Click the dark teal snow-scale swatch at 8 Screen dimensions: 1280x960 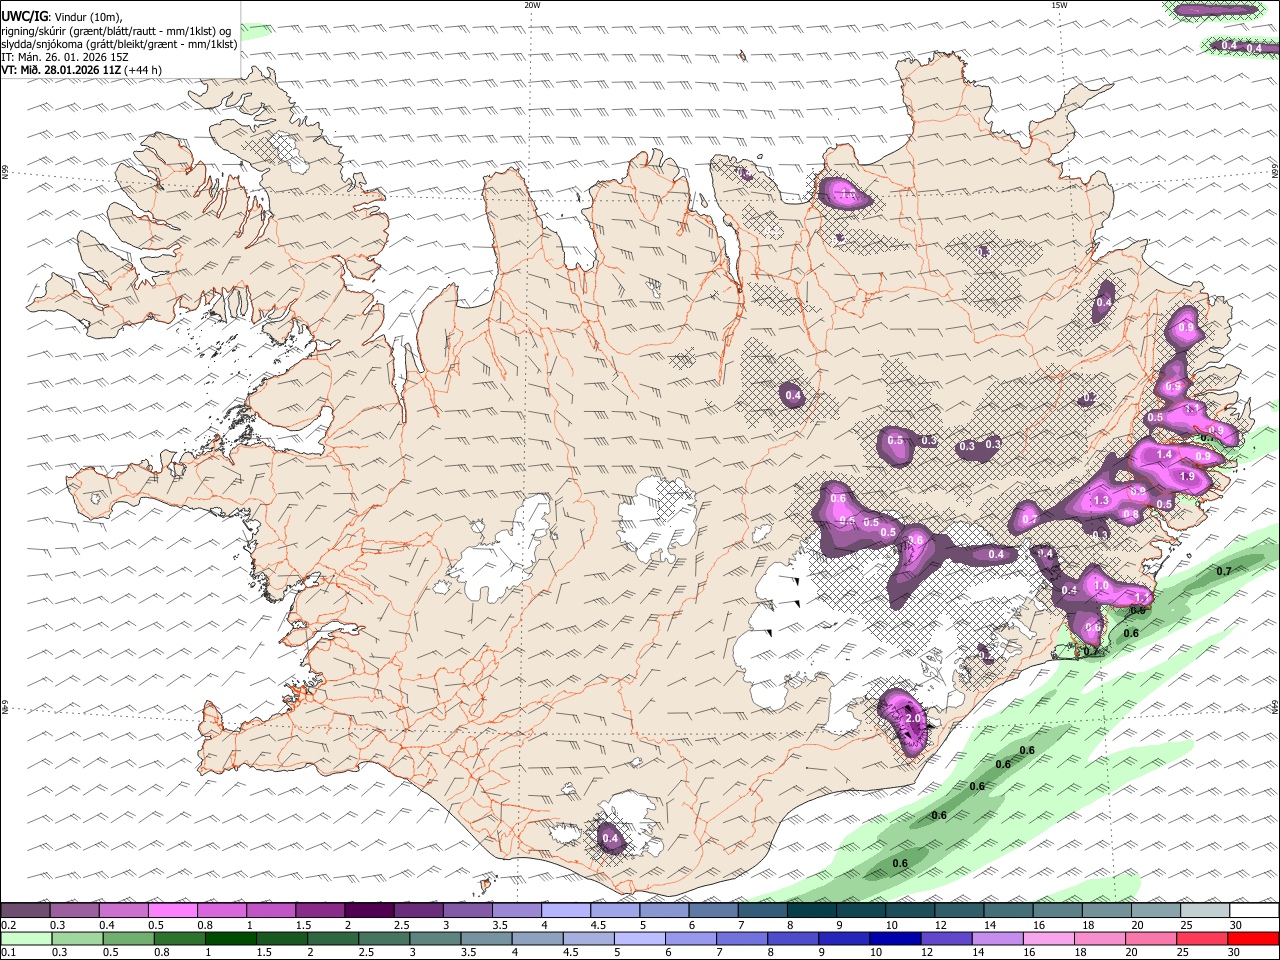tap(810, 911)
